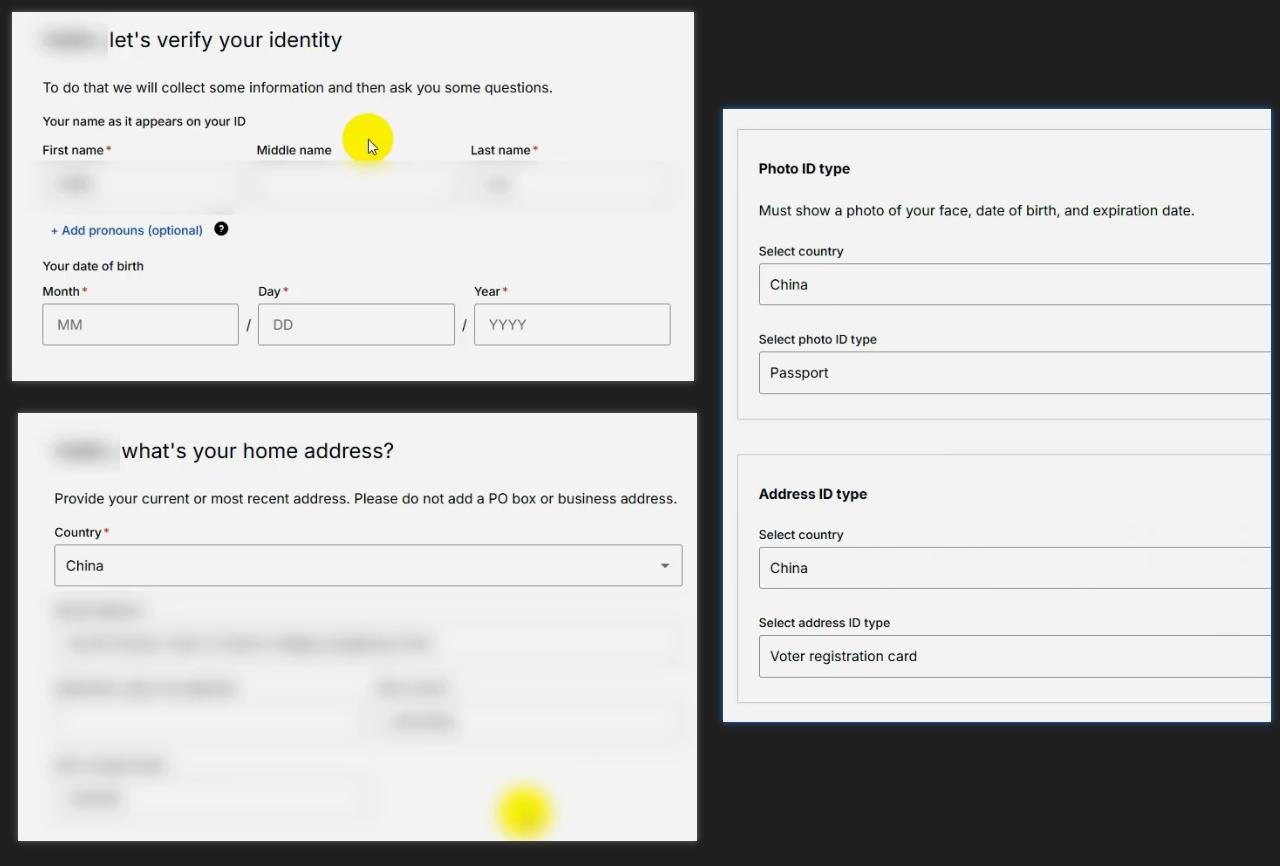Viewport: 1280px width, 866px height.
Task: Click the blurred street address field under Country
Action: pyautogui.click(x=368, y=644)
